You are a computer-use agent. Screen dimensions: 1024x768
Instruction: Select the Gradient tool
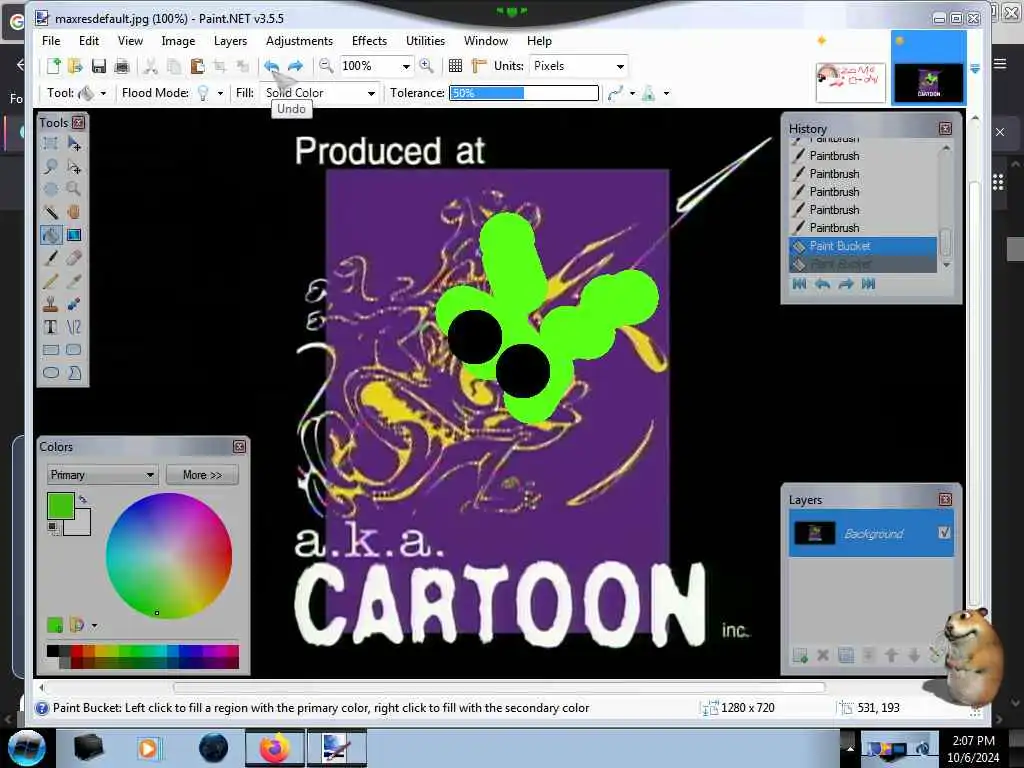click(x=74, y=235)
